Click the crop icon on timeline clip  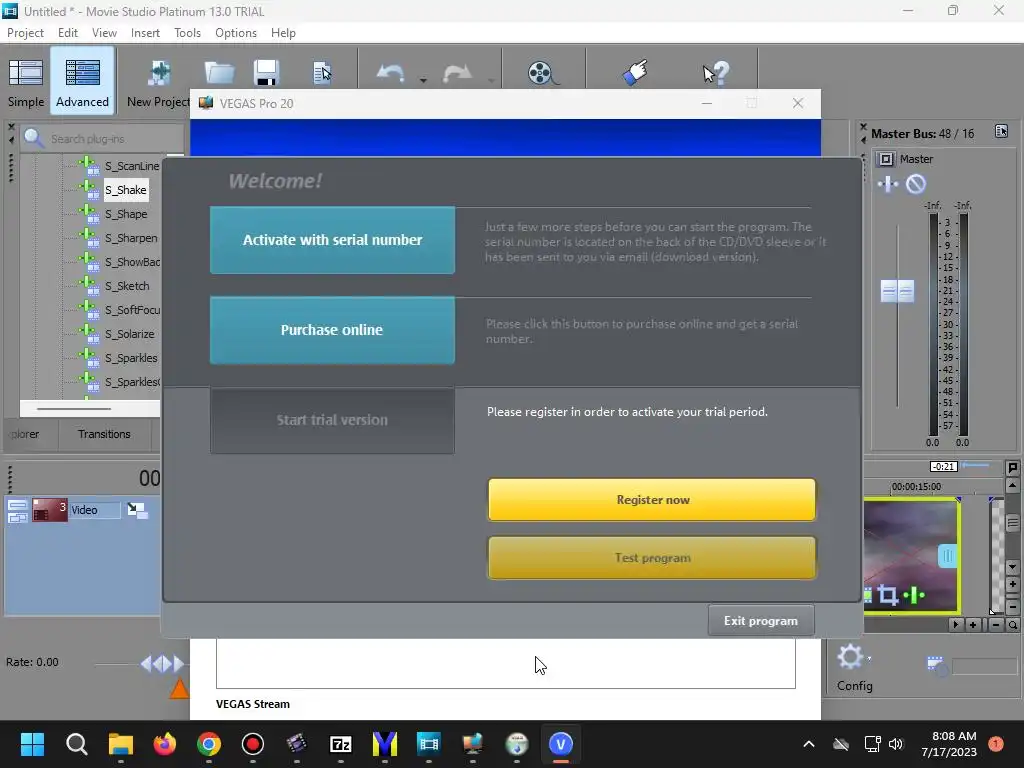pos(887,594)
